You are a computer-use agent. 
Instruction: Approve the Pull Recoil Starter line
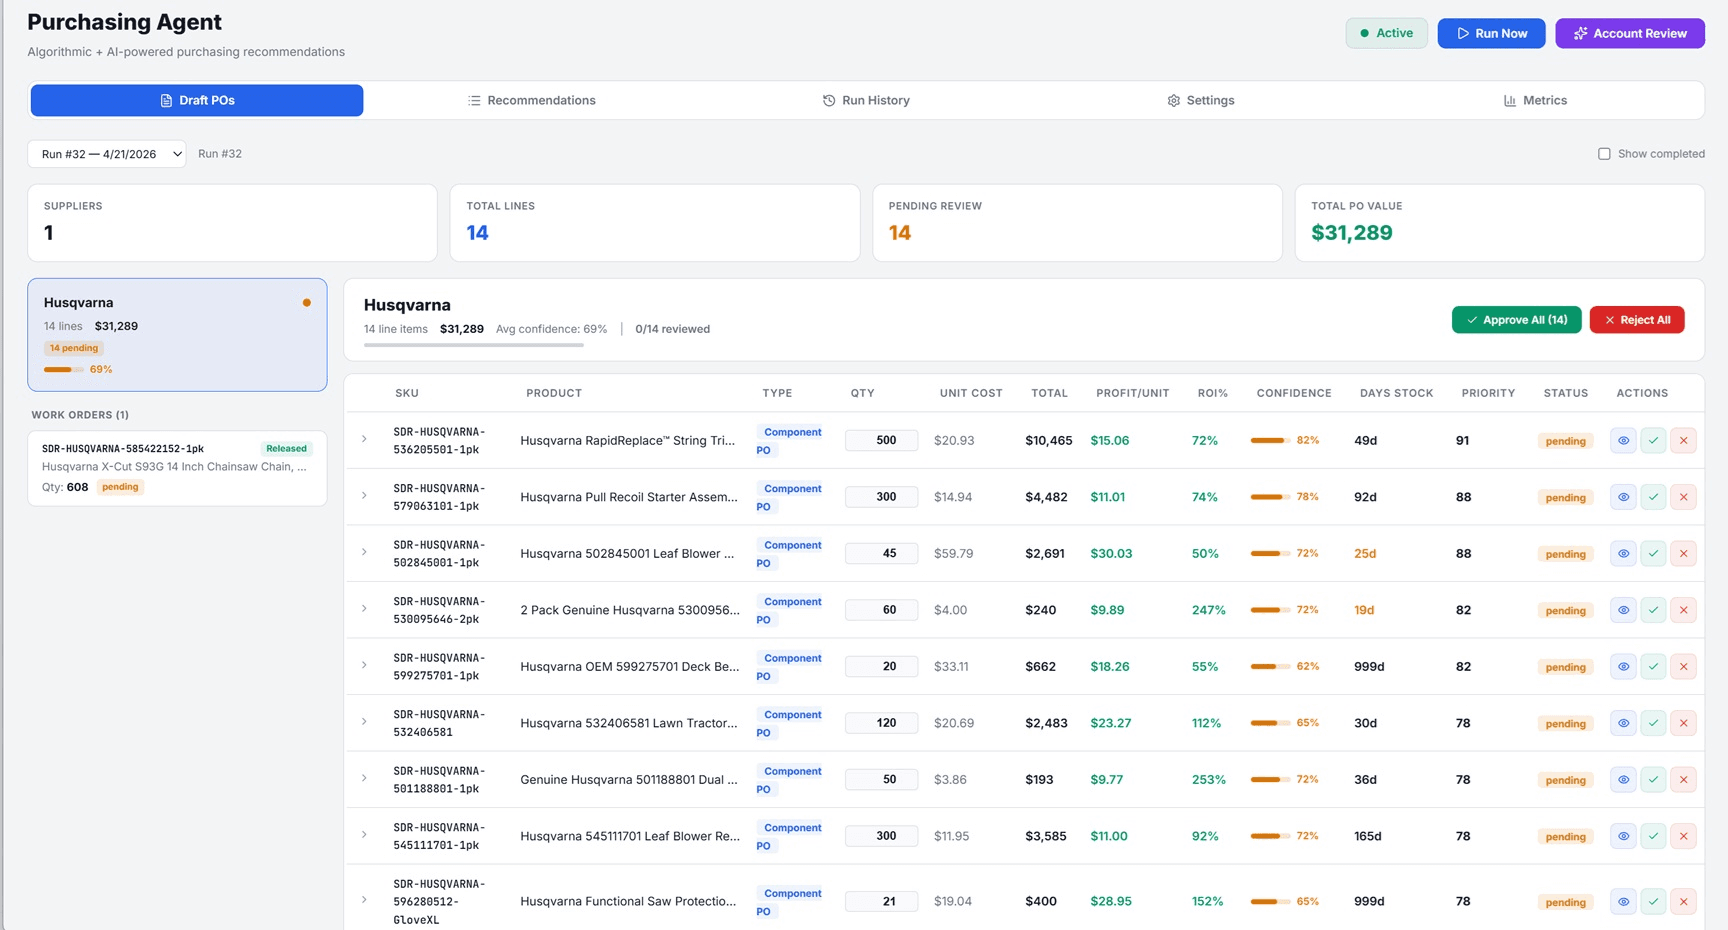coord(1653,497)
